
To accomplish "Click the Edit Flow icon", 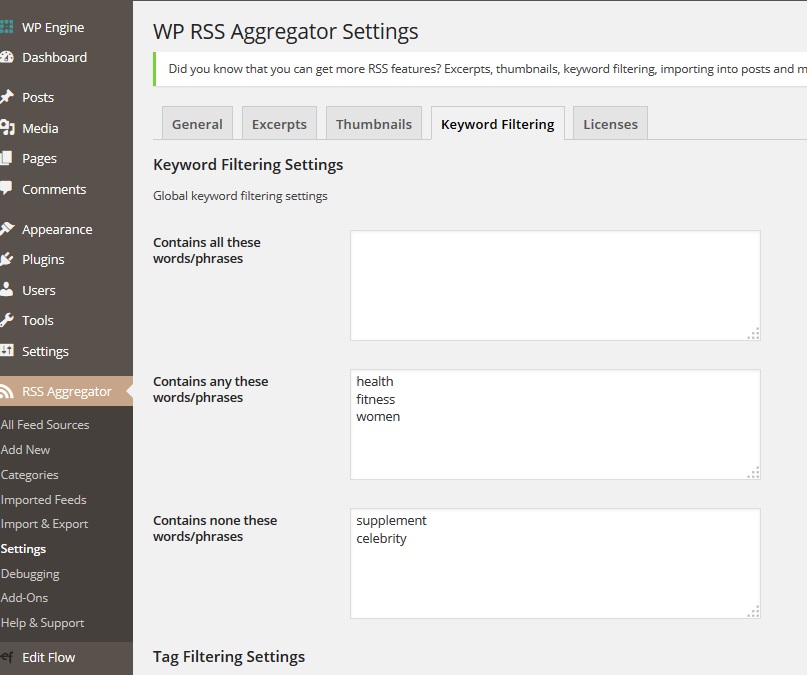I will coord(6,657).
